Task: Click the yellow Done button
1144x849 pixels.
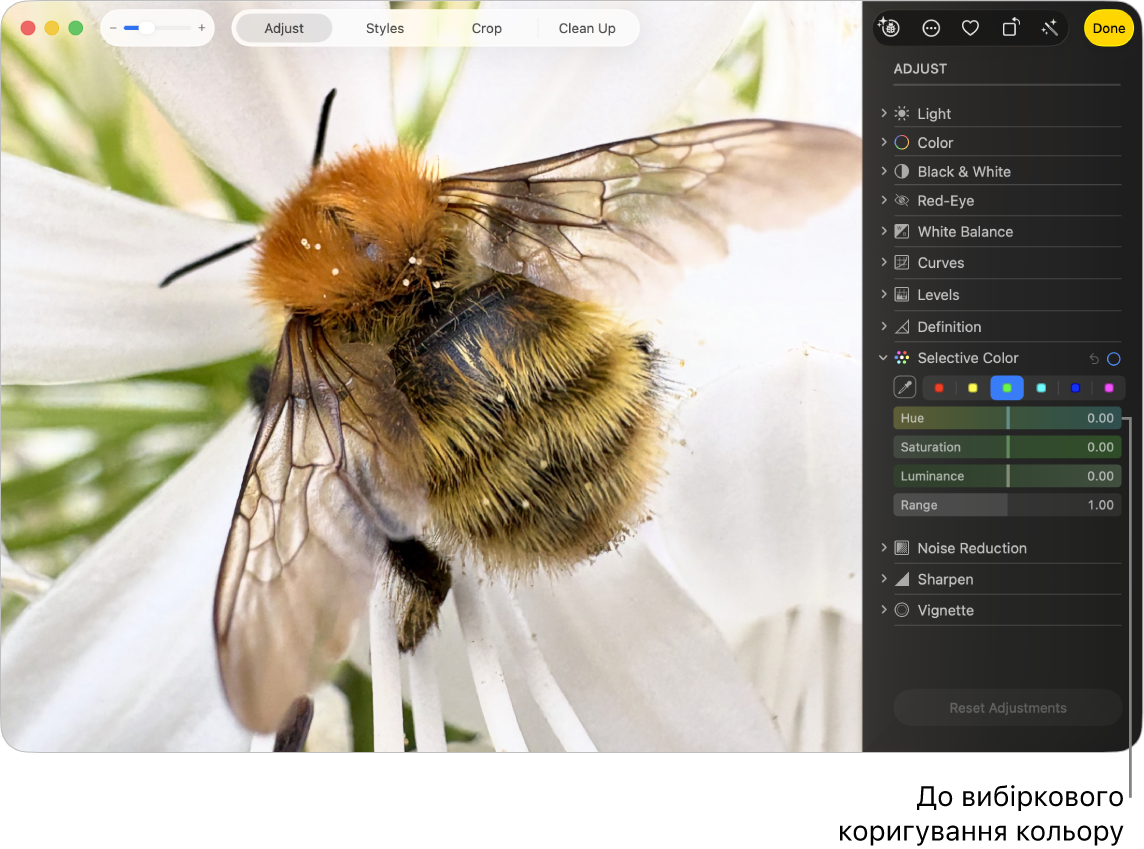Action: [x=1108, y=28]
